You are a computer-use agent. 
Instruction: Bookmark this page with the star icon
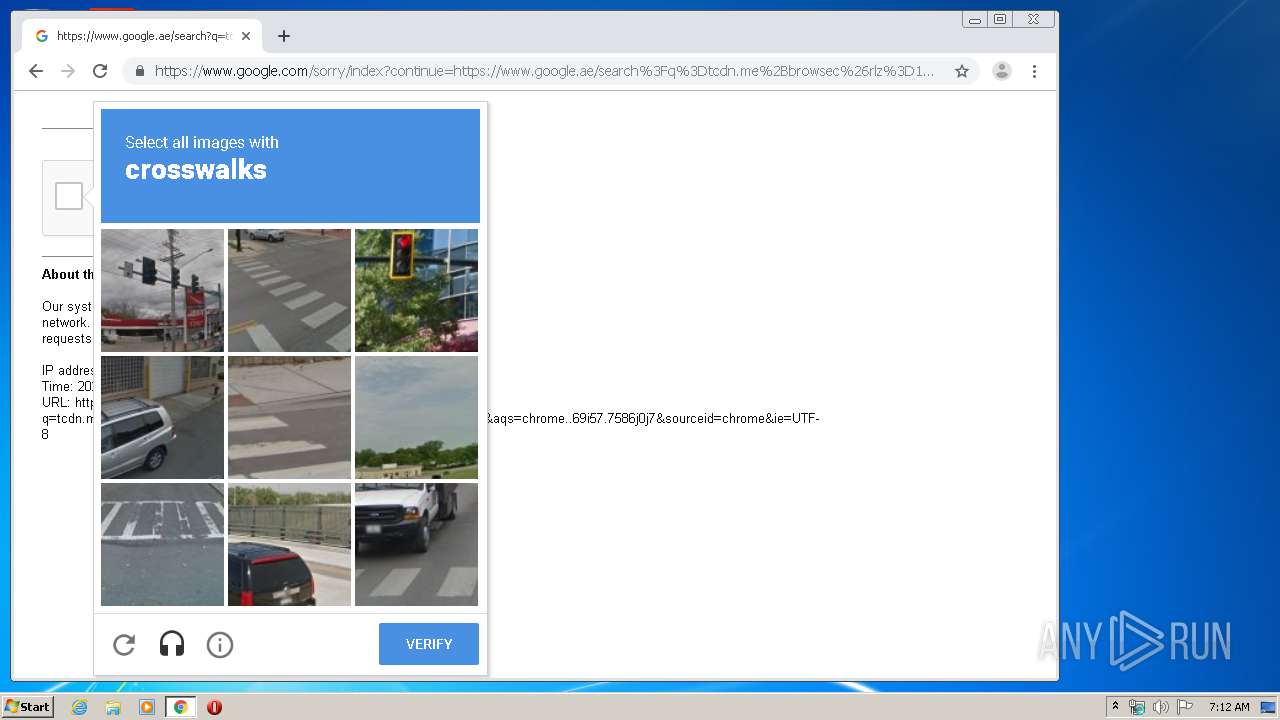coord(962,71)
